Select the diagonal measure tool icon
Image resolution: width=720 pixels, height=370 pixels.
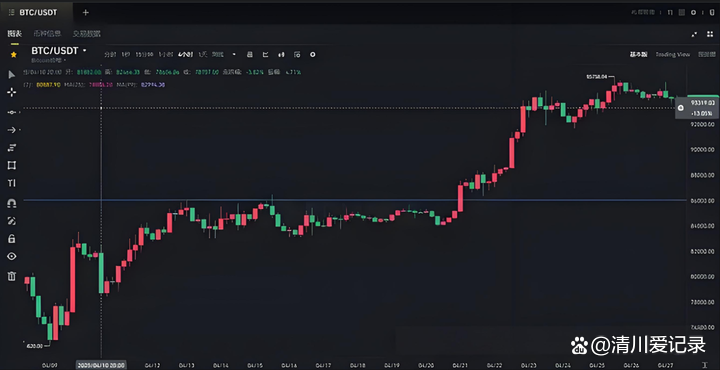(12, 221)
